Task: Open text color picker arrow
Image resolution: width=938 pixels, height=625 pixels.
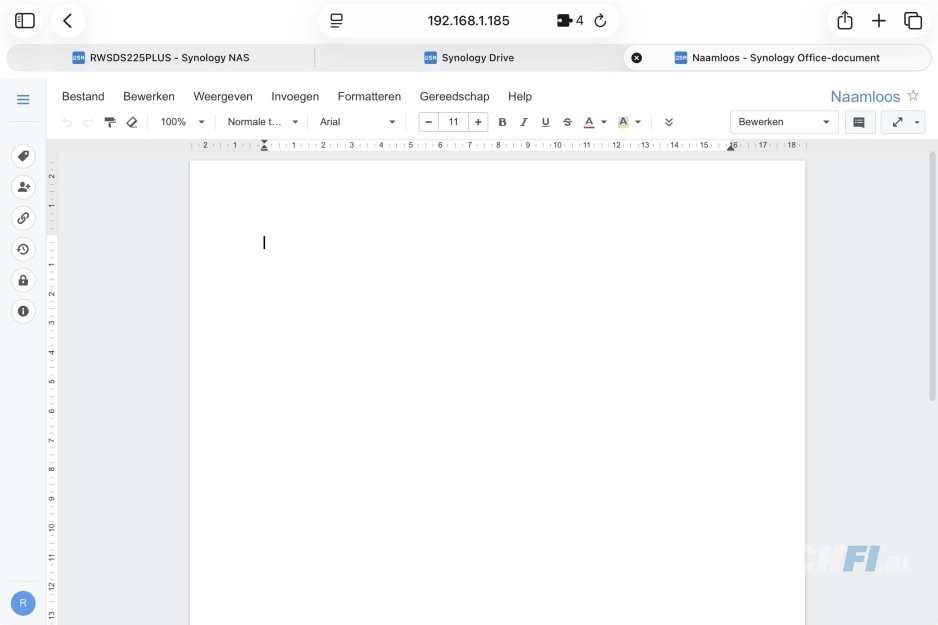Action: 604,122
